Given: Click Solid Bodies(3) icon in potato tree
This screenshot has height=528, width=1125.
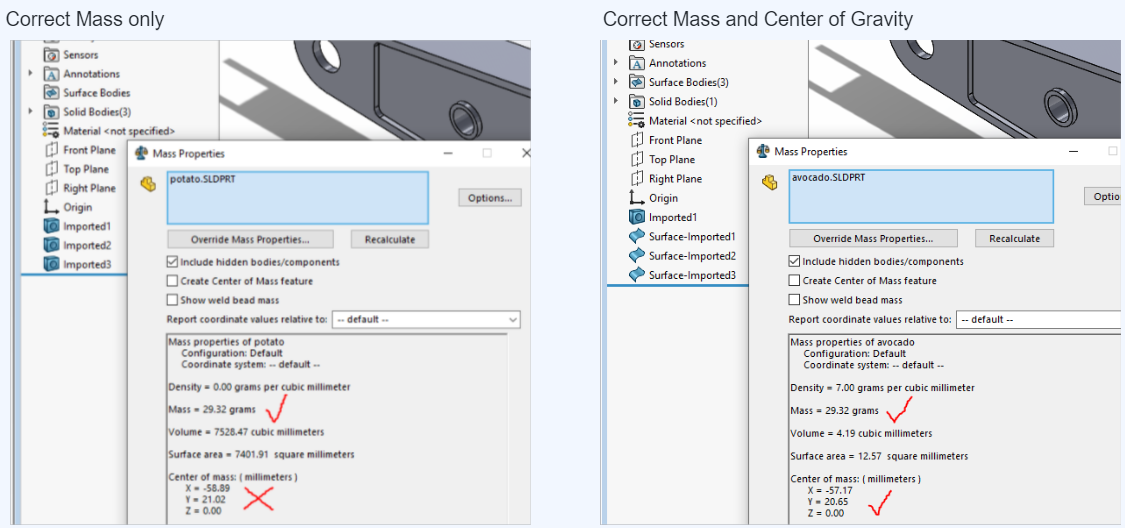Looking at the screenshot, I should click(x=51, y=112).
